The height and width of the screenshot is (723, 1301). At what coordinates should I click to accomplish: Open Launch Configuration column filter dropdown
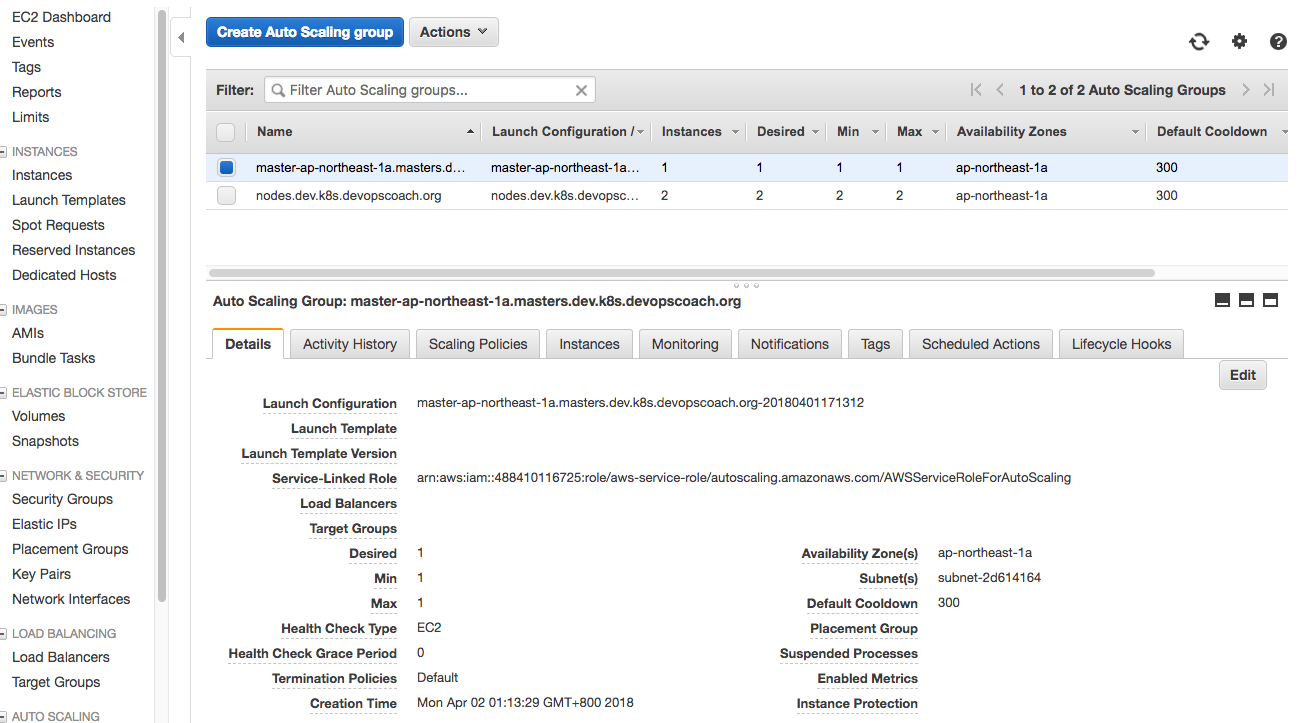(640, 132)
